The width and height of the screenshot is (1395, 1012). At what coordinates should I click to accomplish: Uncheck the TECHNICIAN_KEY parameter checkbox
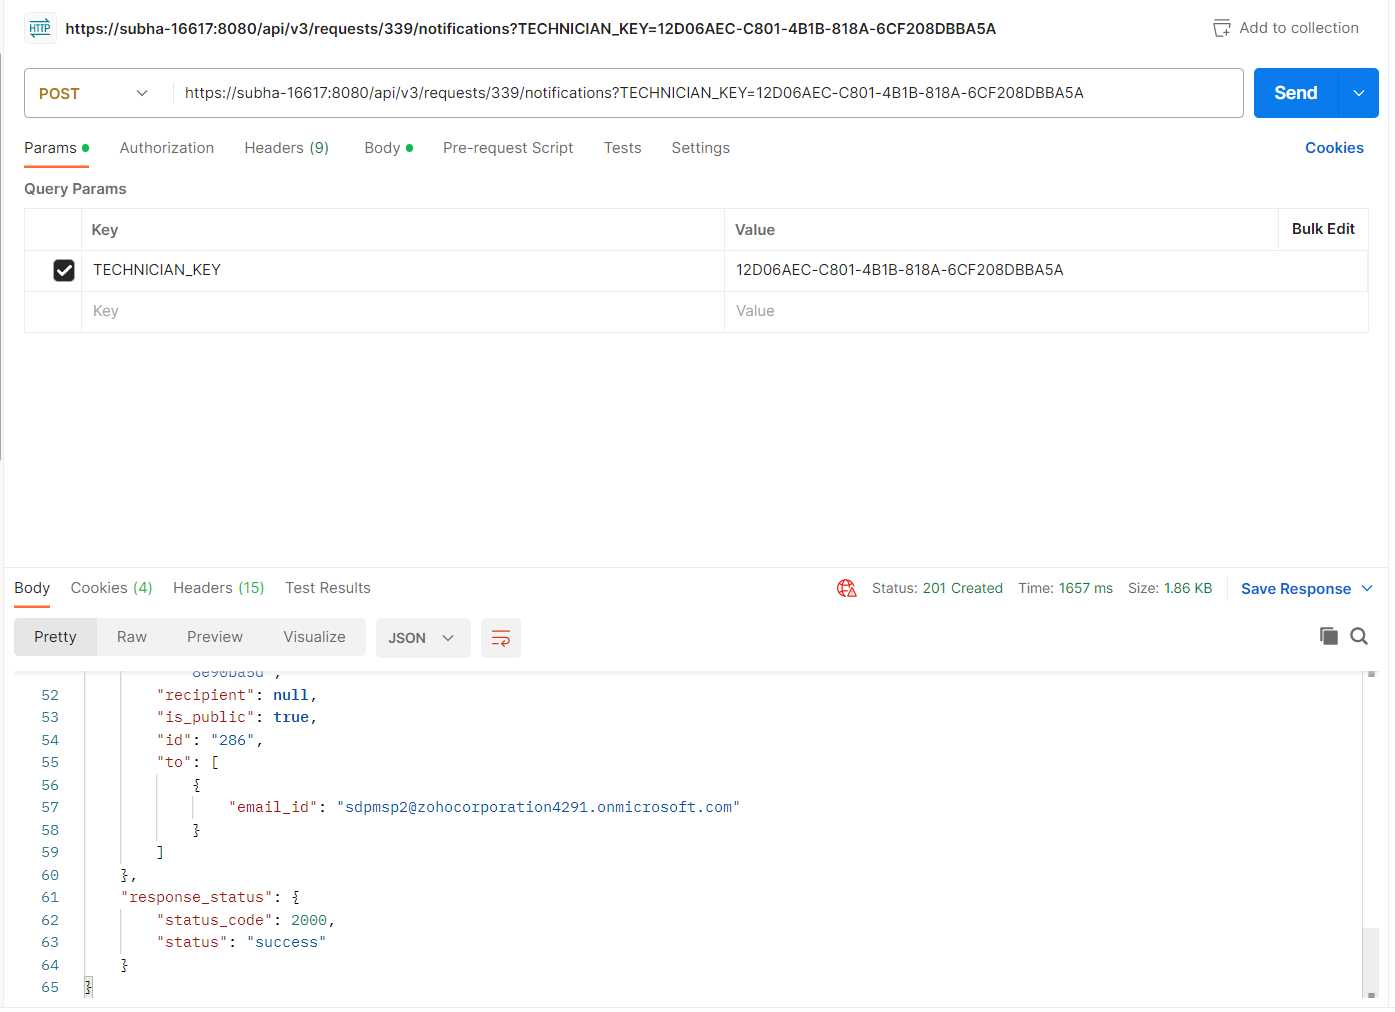coord(64,270)
